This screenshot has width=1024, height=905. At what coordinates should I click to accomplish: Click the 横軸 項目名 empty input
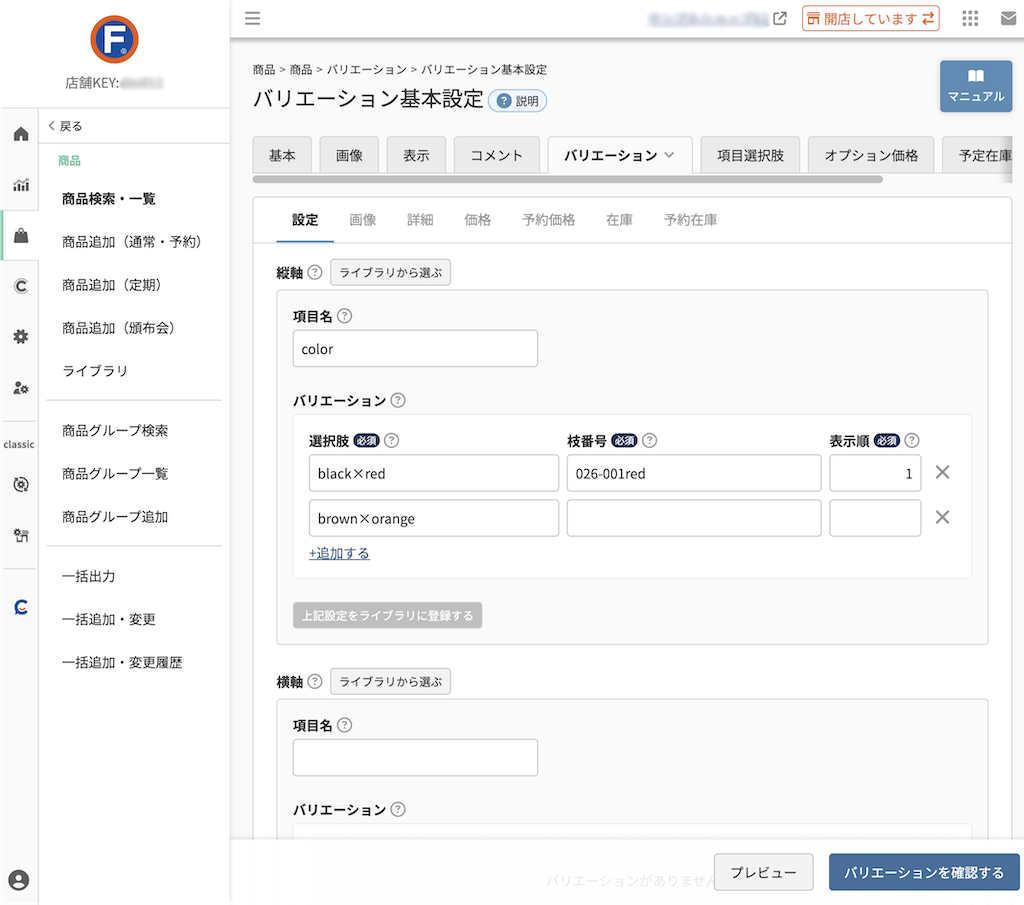coord(415,757)
